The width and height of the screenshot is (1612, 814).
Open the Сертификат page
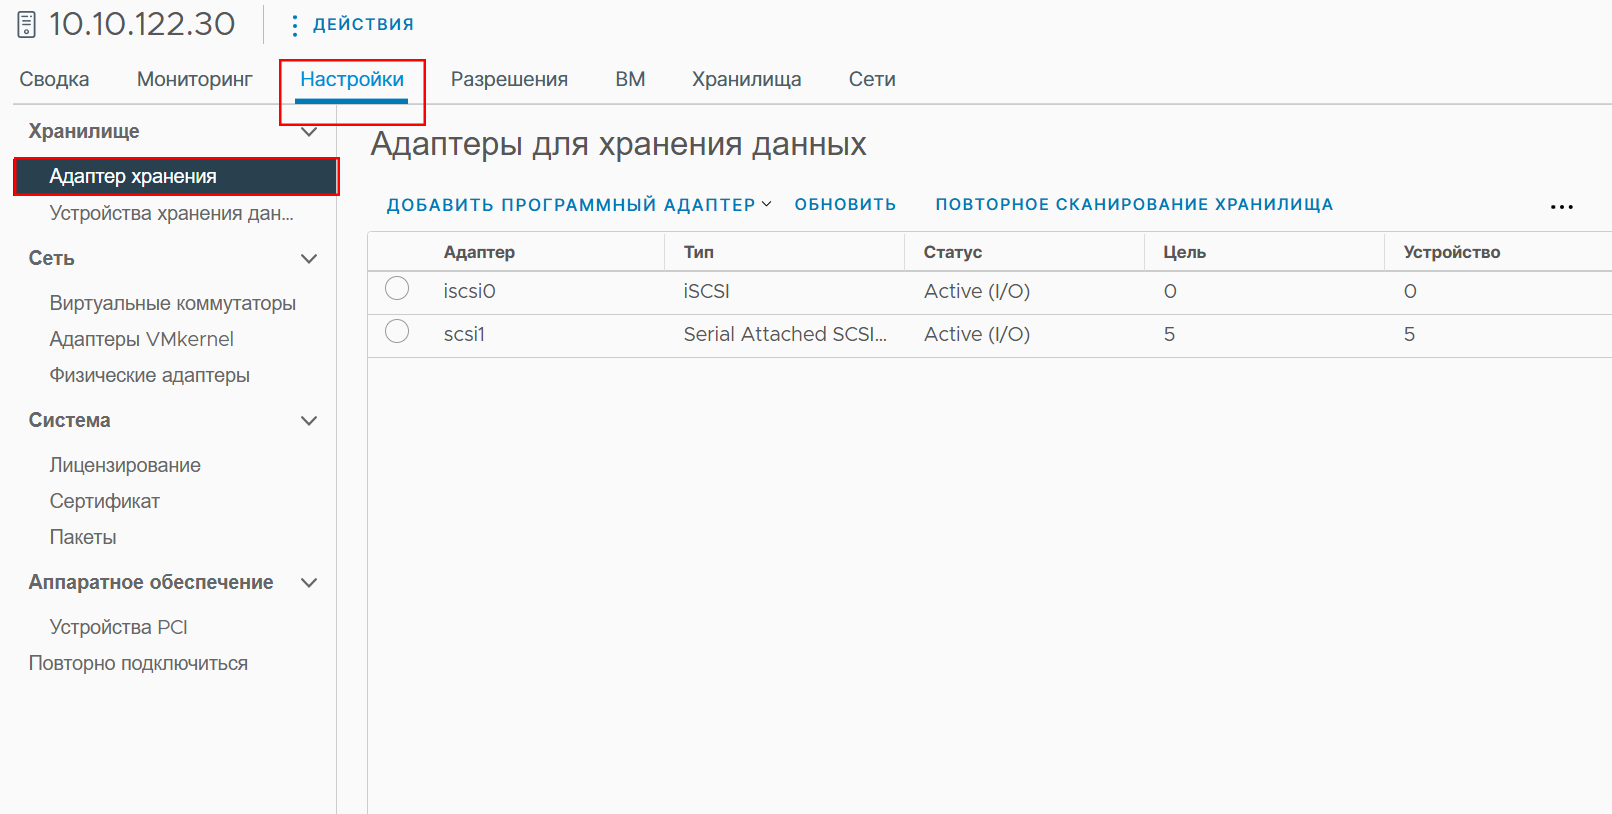(105, 501)
